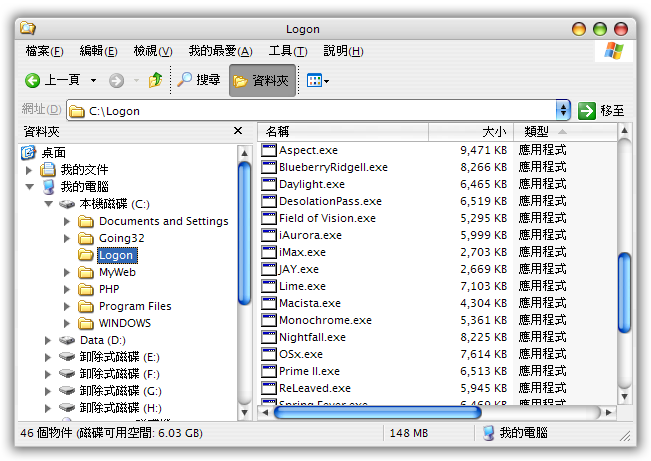This screenshot has width=651, height=461.
Task: Click the Program Files folder icon
Action: tap(86, 307)
